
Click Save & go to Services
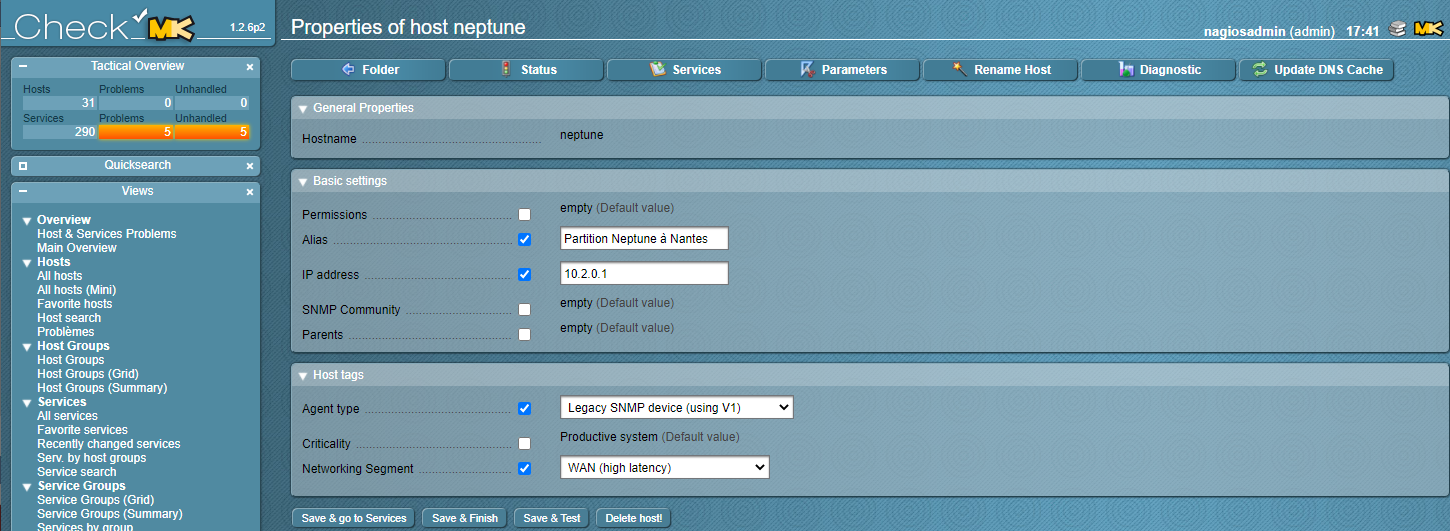pyautogui.click(x=354, y=518)
